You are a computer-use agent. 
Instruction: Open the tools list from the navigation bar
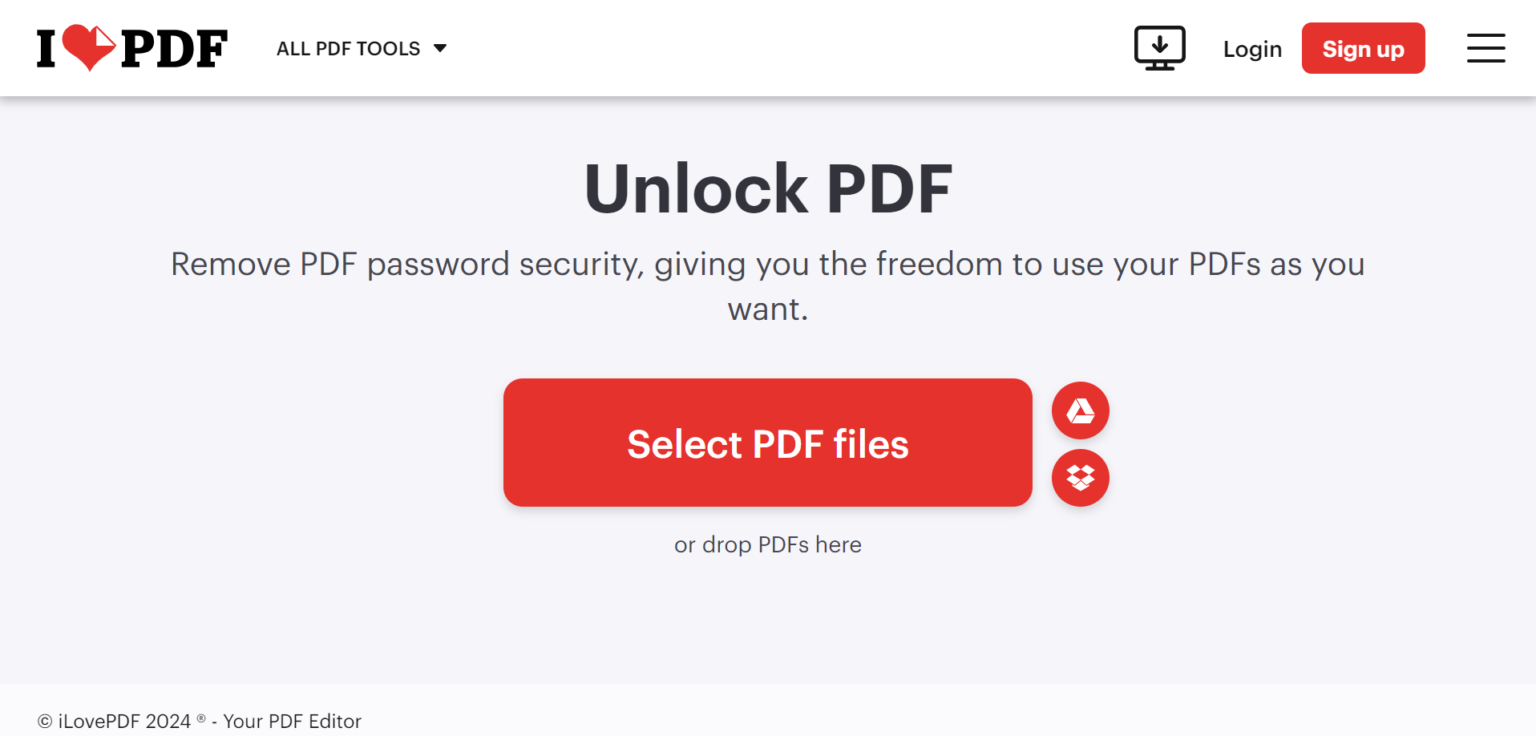(349, 48)
